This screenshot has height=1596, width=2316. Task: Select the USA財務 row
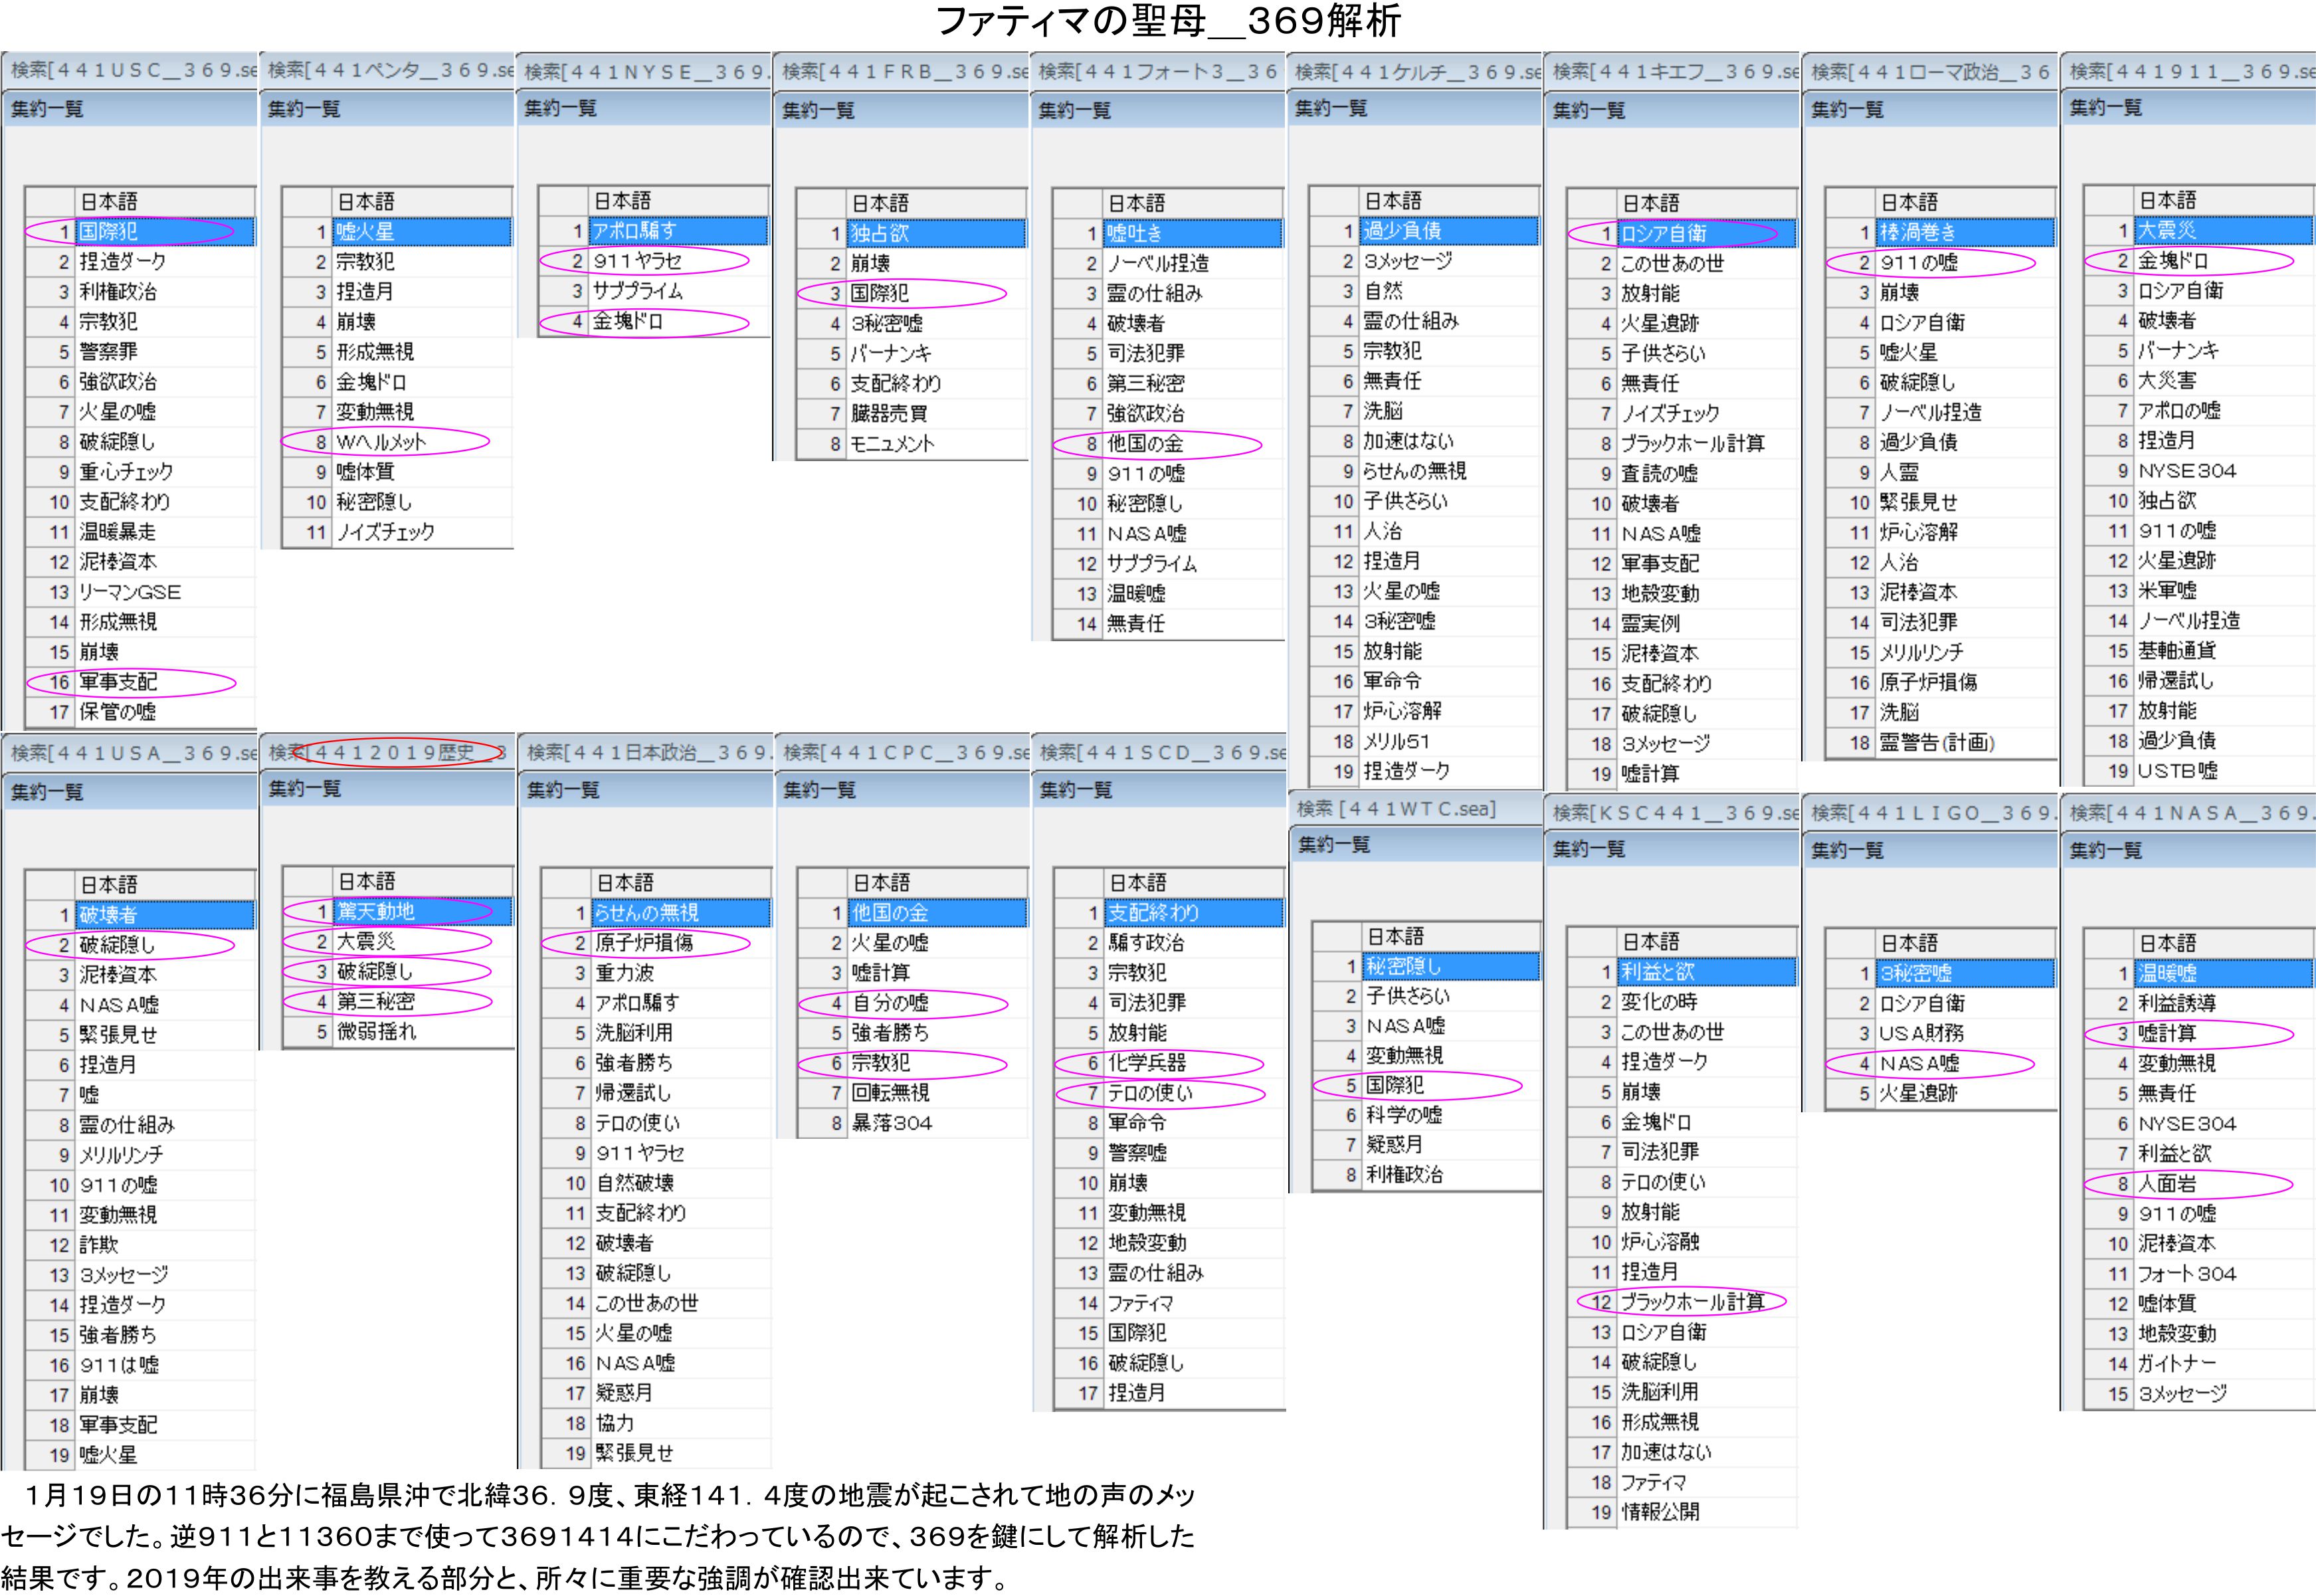[1921, 1034]
